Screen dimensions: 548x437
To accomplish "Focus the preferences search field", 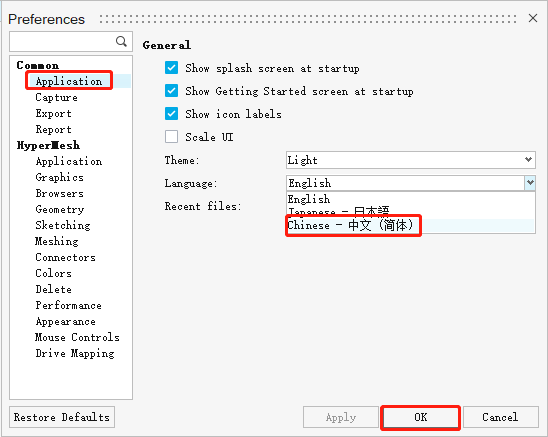I will pos(63,41).
